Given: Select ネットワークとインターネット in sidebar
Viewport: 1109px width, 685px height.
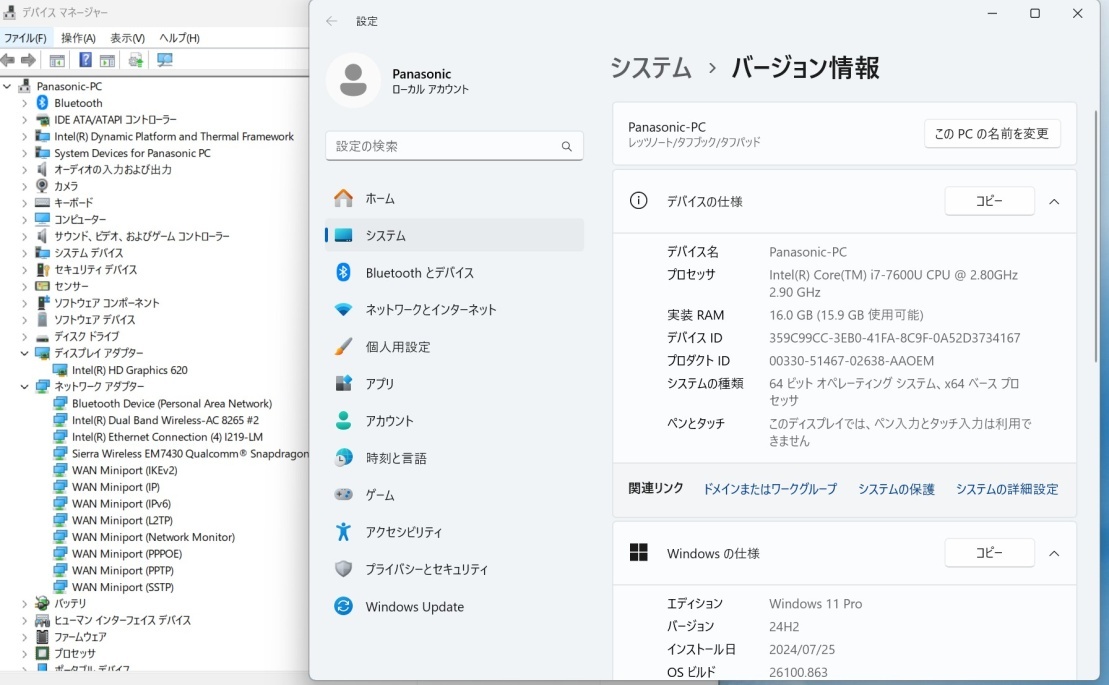Looking at the screenshot, I should pyautogui.click(x=454, y=310).
